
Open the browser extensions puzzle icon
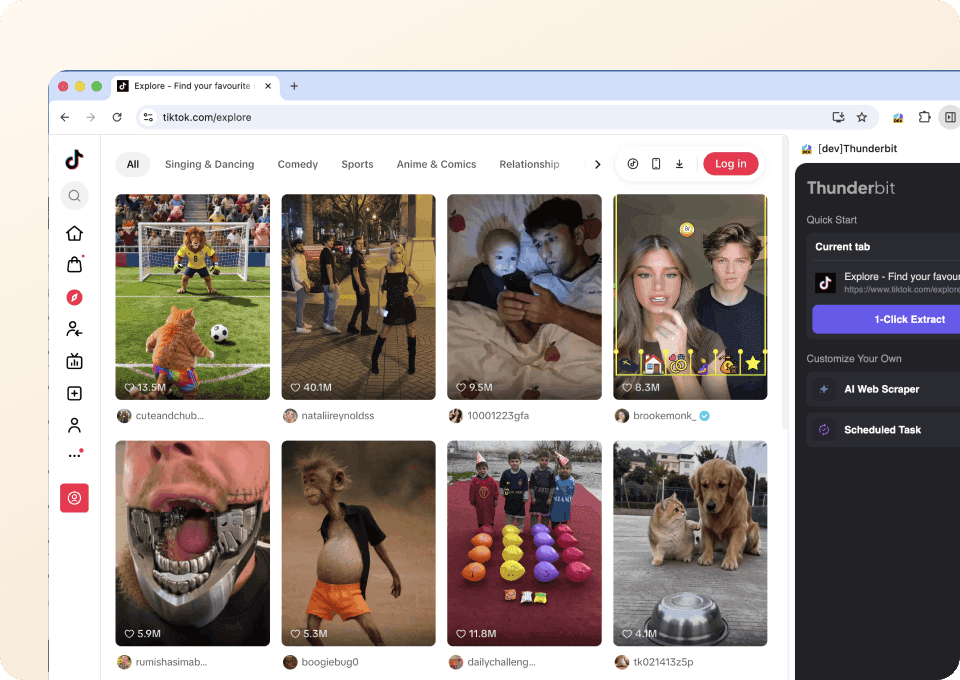(925, 117)
